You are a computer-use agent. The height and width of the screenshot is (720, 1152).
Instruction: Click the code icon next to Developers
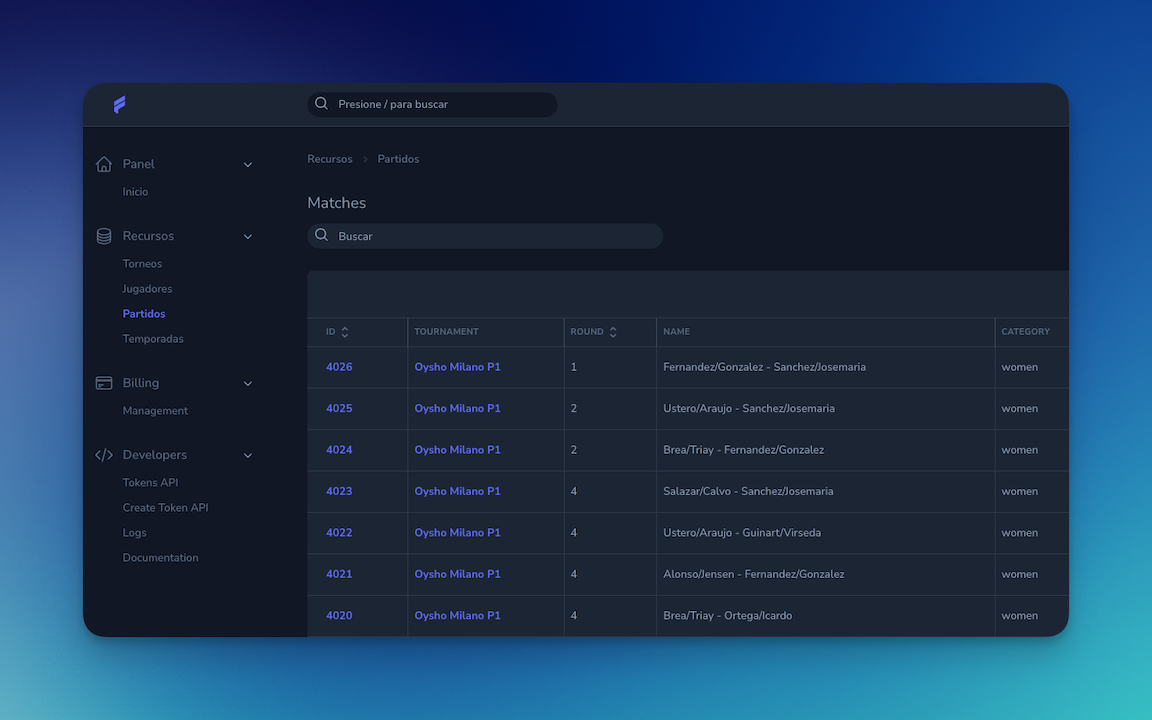(x=104, y=454)
